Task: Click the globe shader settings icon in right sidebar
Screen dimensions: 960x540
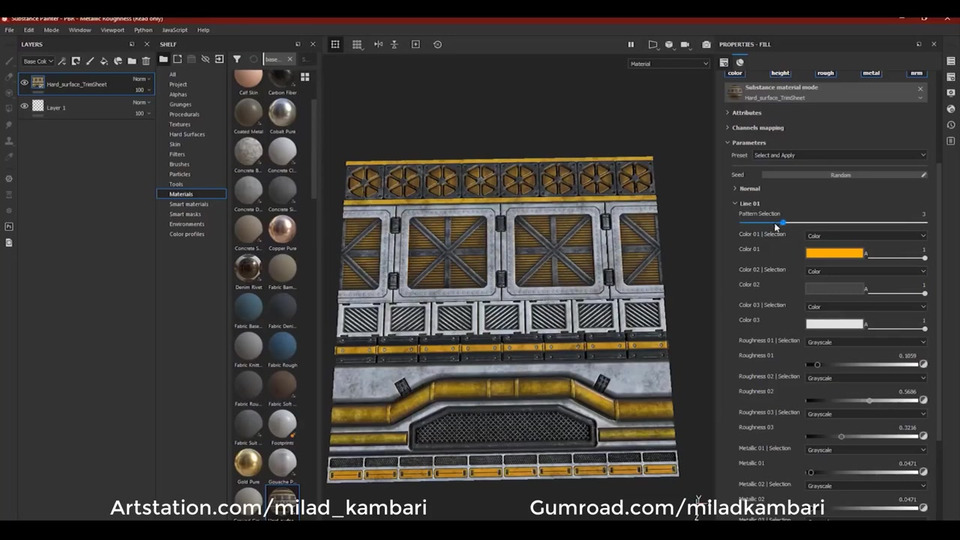Action: click(950, 109)
